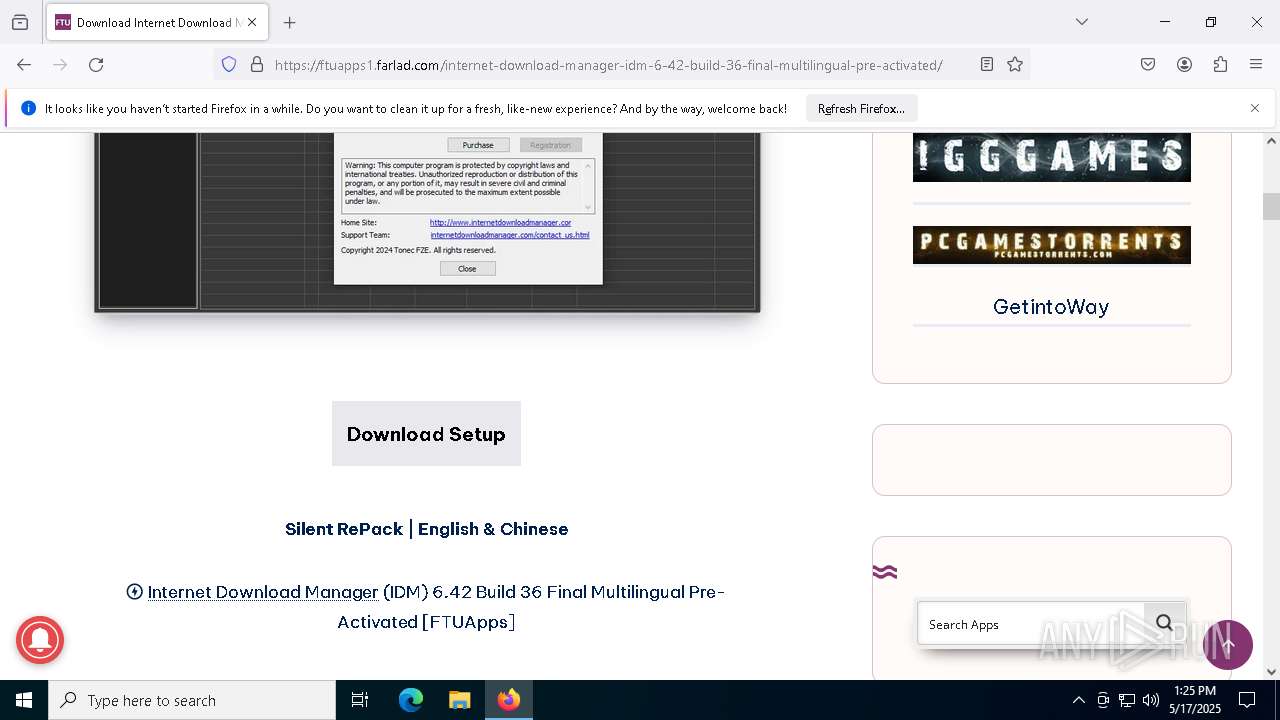This screenshot has width=1280, height=720.
Task: Open the GetintoWay link
Action: (x=1051, y=307)
